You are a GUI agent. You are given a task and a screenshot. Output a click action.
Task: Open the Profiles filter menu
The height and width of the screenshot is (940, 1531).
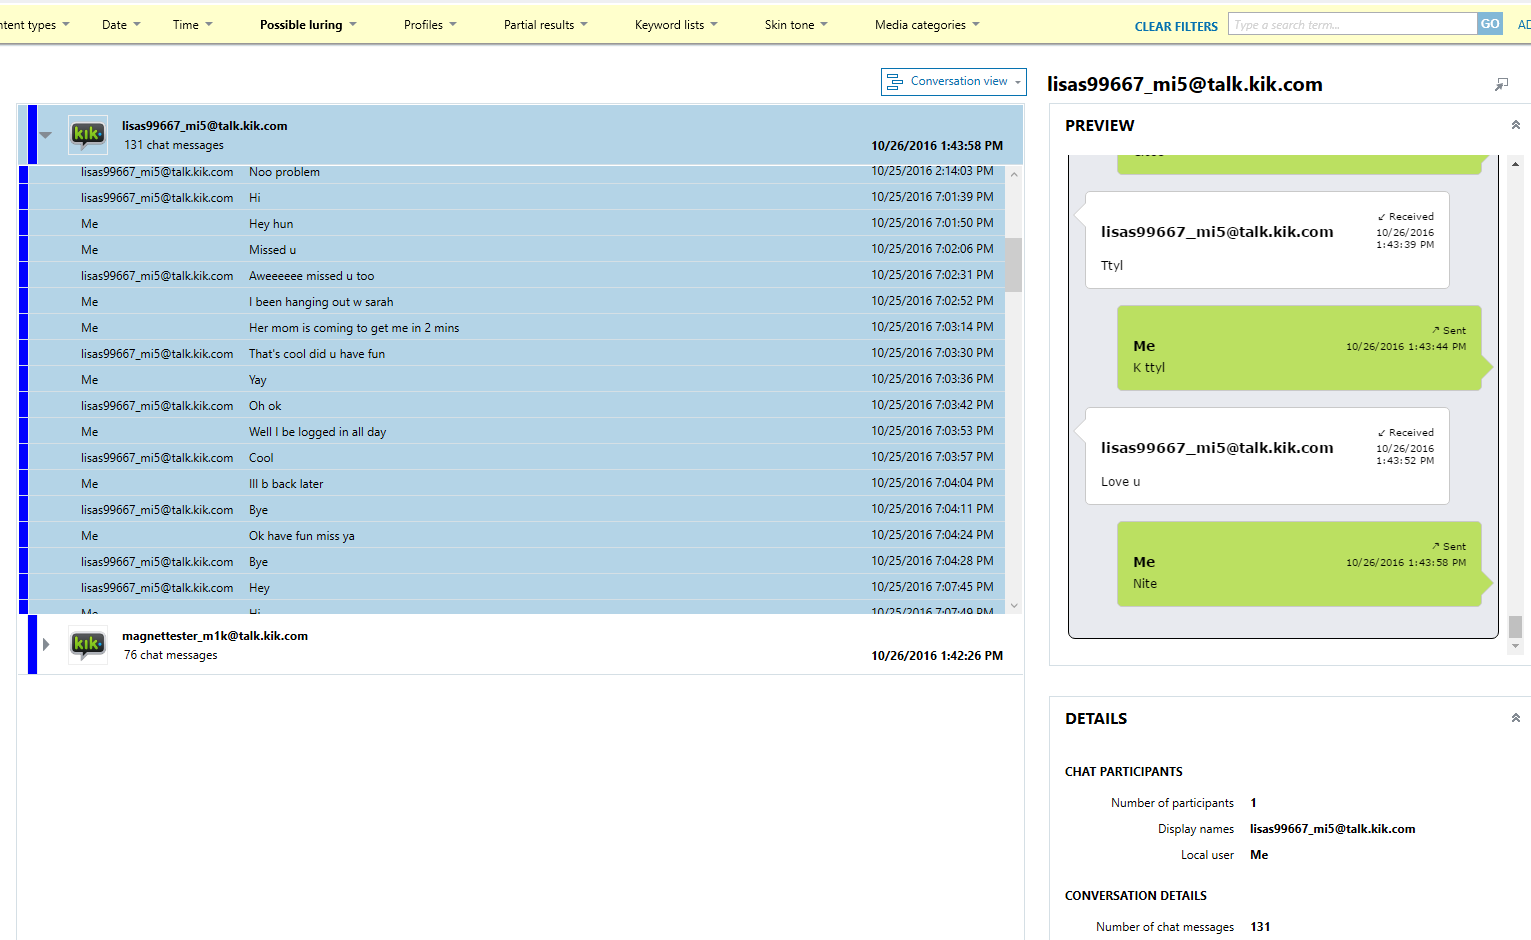430,25
